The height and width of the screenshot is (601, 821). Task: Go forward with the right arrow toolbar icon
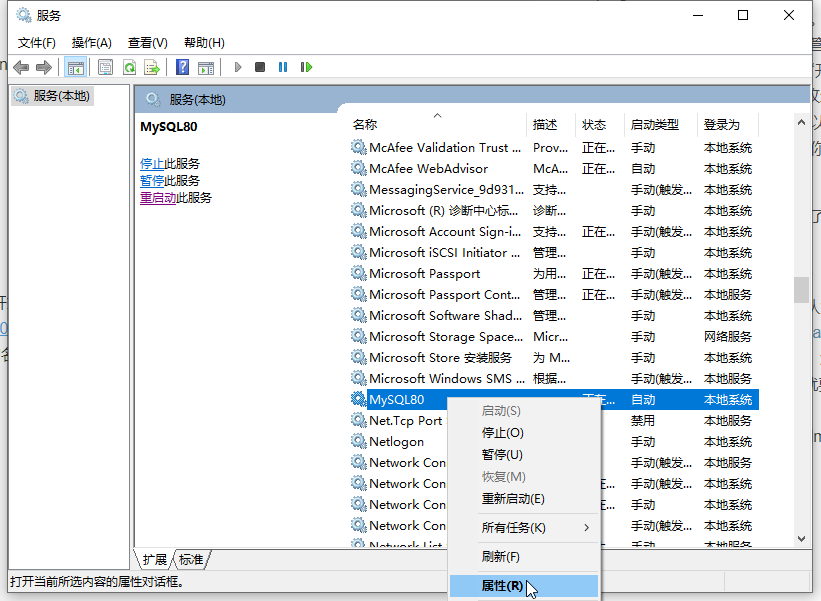click(x=44, y=67)
